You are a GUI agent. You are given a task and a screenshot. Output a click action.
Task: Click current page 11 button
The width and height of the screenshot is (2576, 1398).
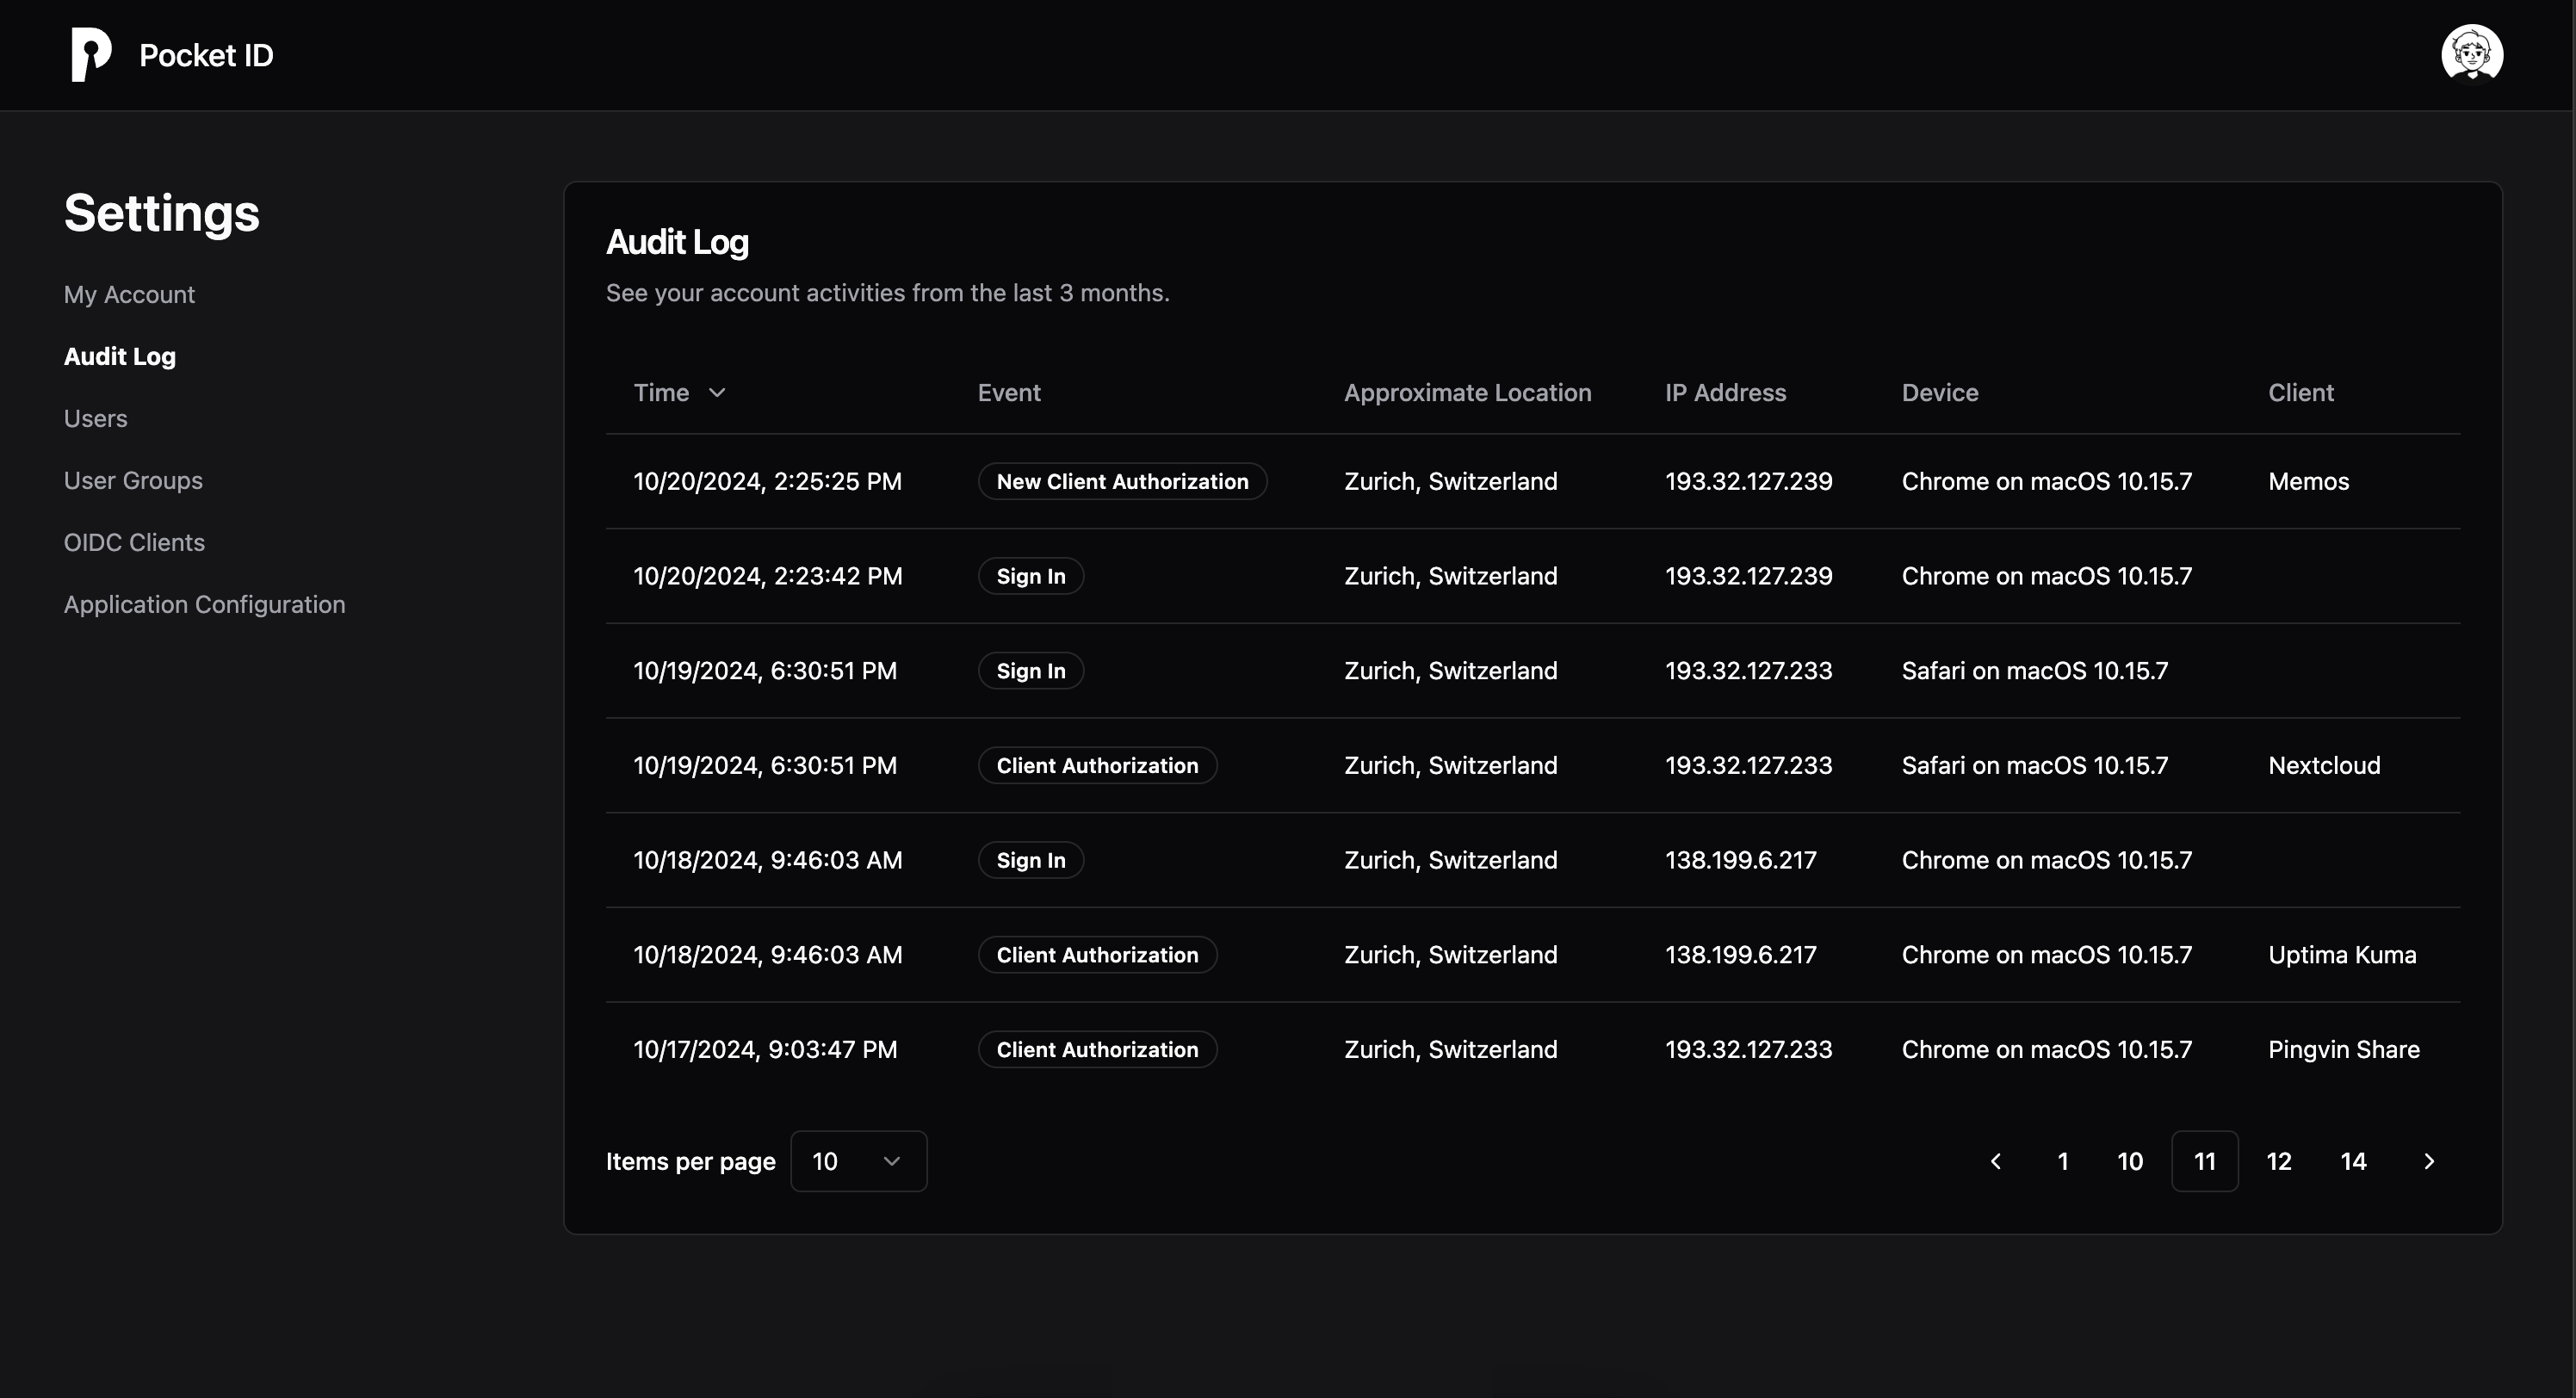tap(2204, 1161)
